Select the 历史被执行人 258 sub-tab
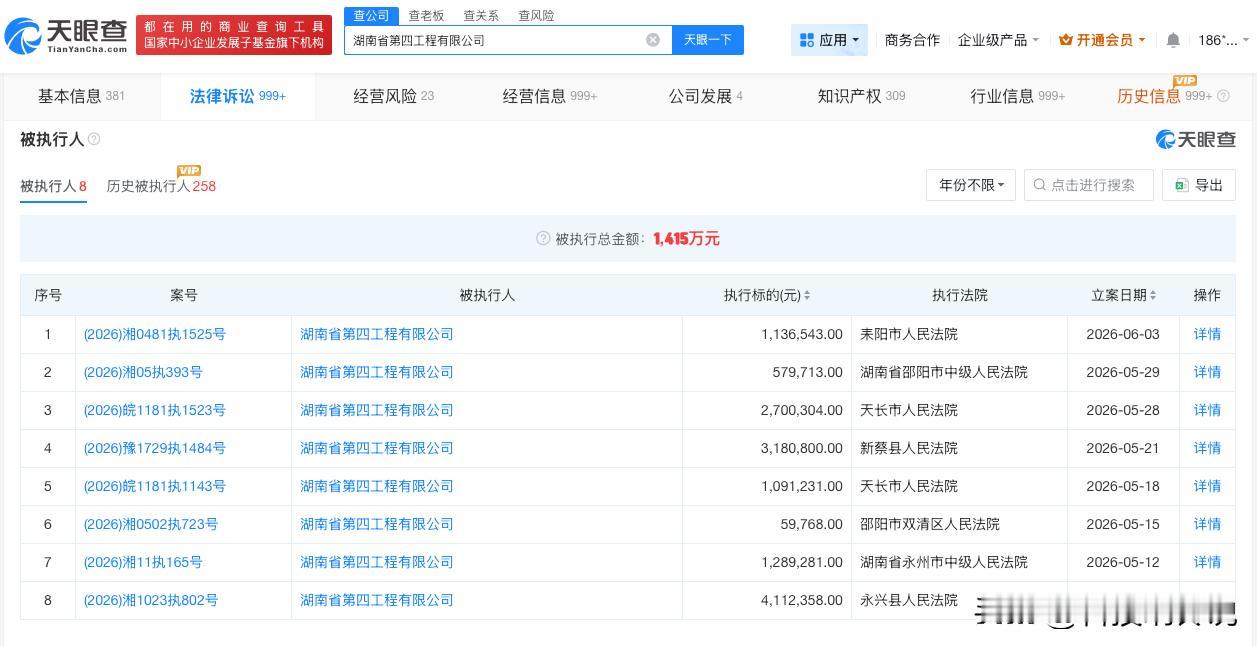The height and width of the screenshot is (646, 1257). click(161, 186)
